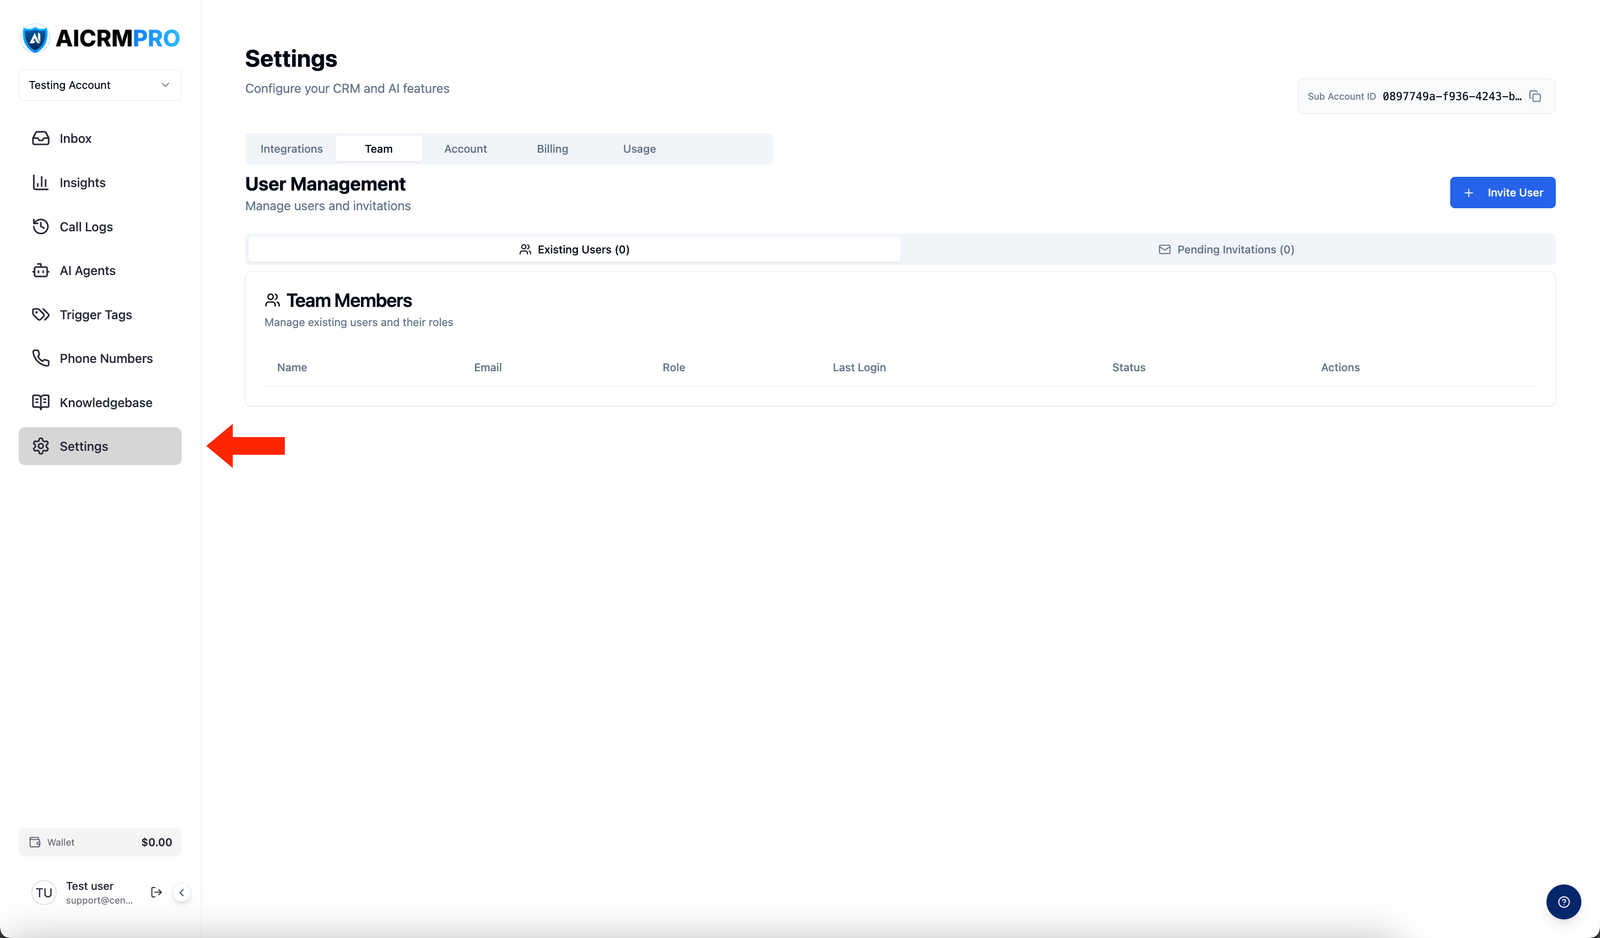Click the Last Login column header
Viewport: 1600px width, 938px height.
(859, 368)
